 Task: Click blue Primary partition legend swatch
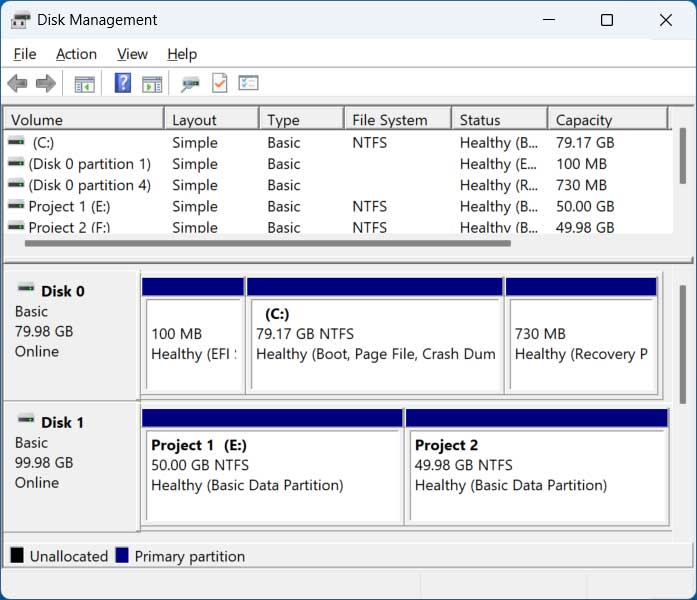click(x=122, y=555)
